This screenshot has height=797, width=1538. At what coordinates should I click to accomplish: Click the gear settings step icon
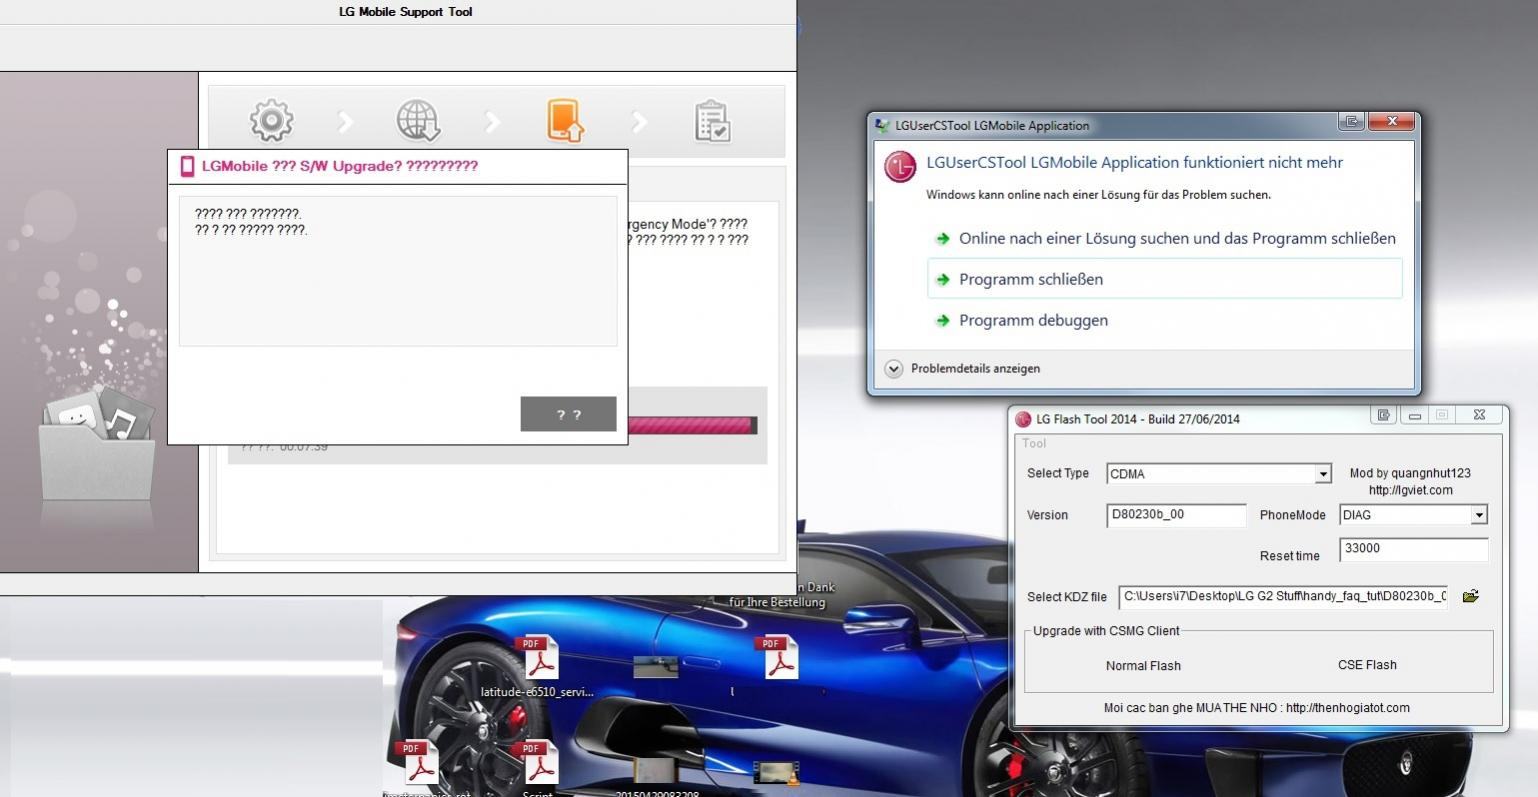tap(271, 121)
